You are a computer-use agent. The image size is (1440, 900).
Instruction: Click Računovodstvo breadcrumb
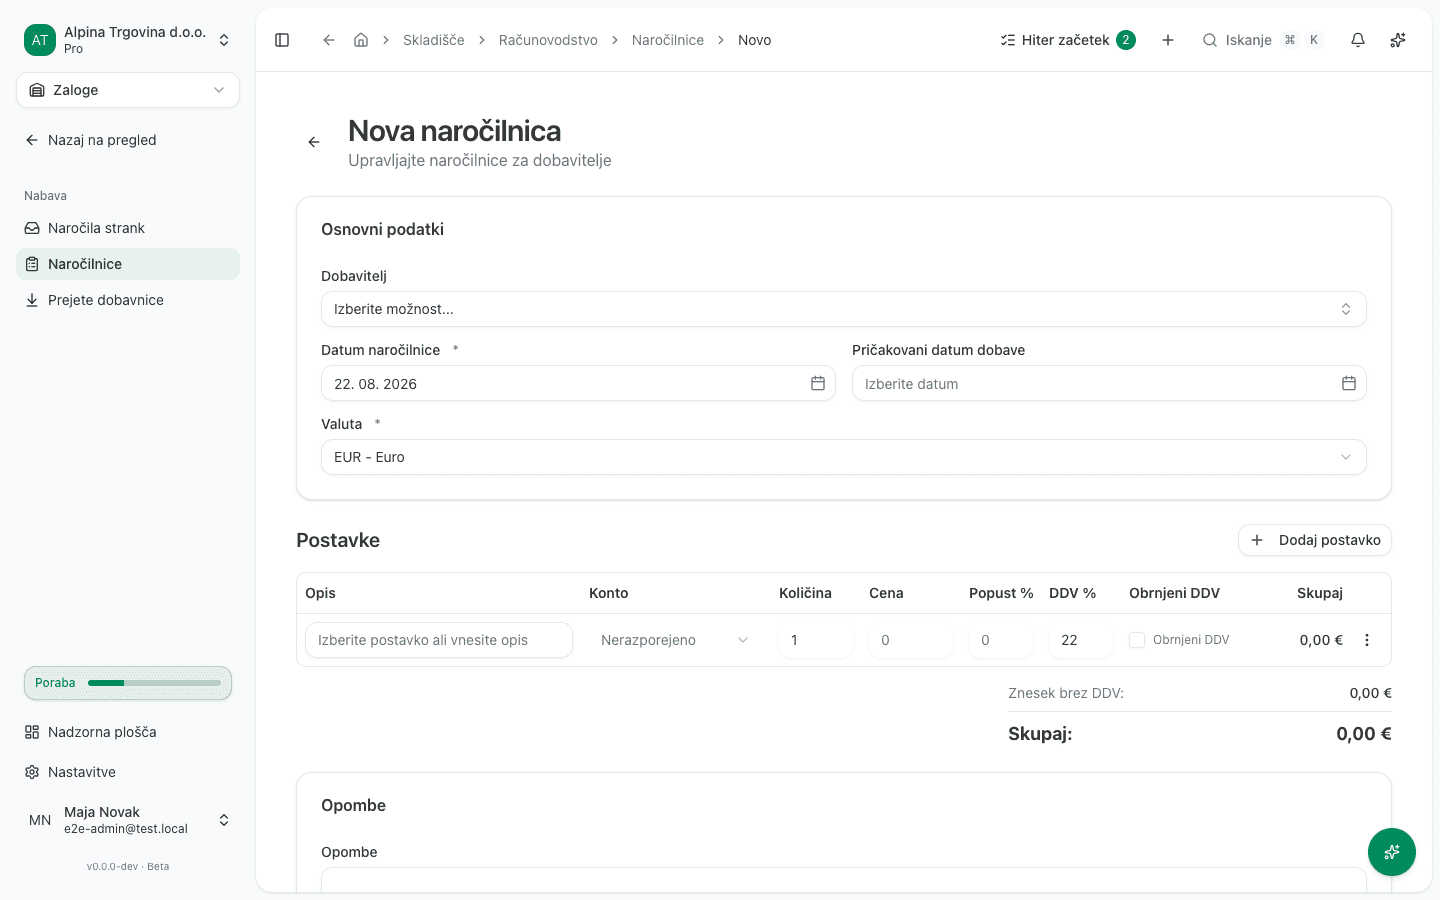548,40
